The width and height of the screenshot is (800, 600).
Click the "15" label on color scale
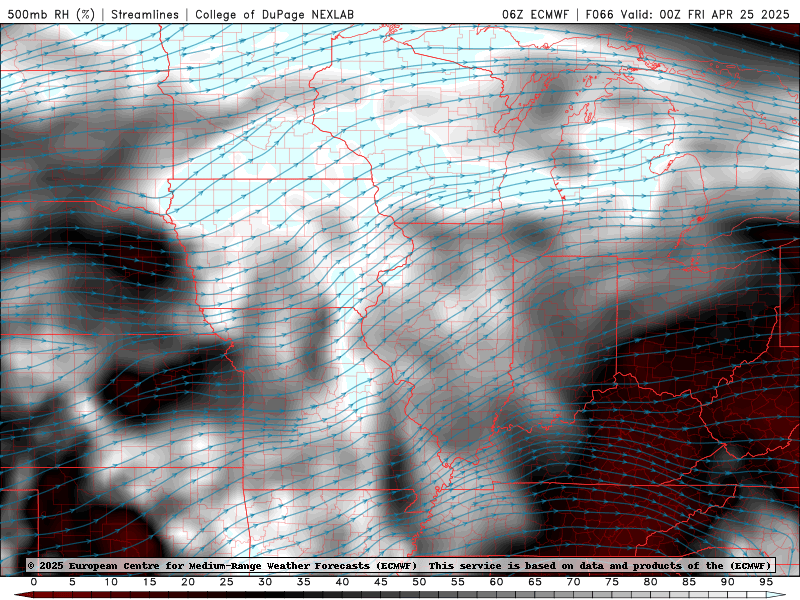(x=149, y=582)
